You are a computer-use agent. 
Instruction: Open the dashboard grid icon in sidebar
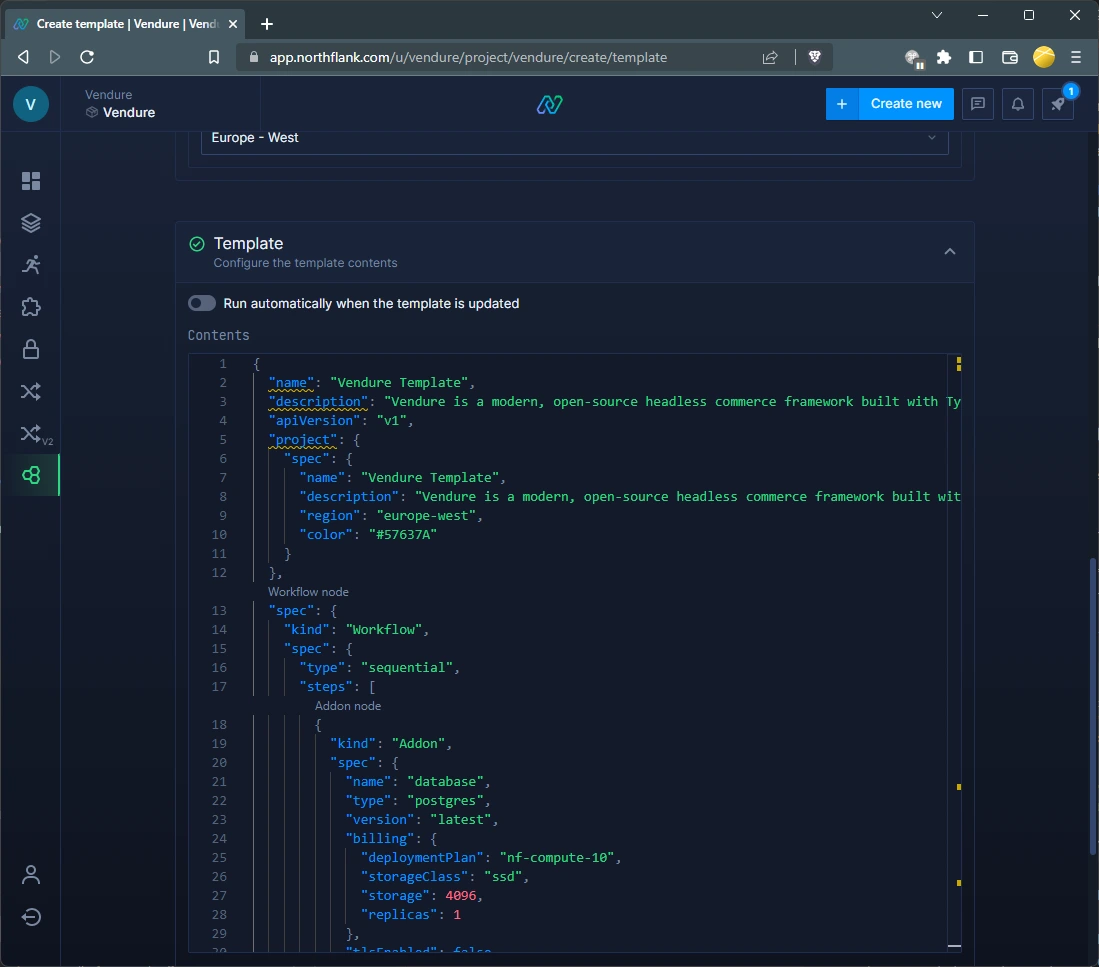31,181
